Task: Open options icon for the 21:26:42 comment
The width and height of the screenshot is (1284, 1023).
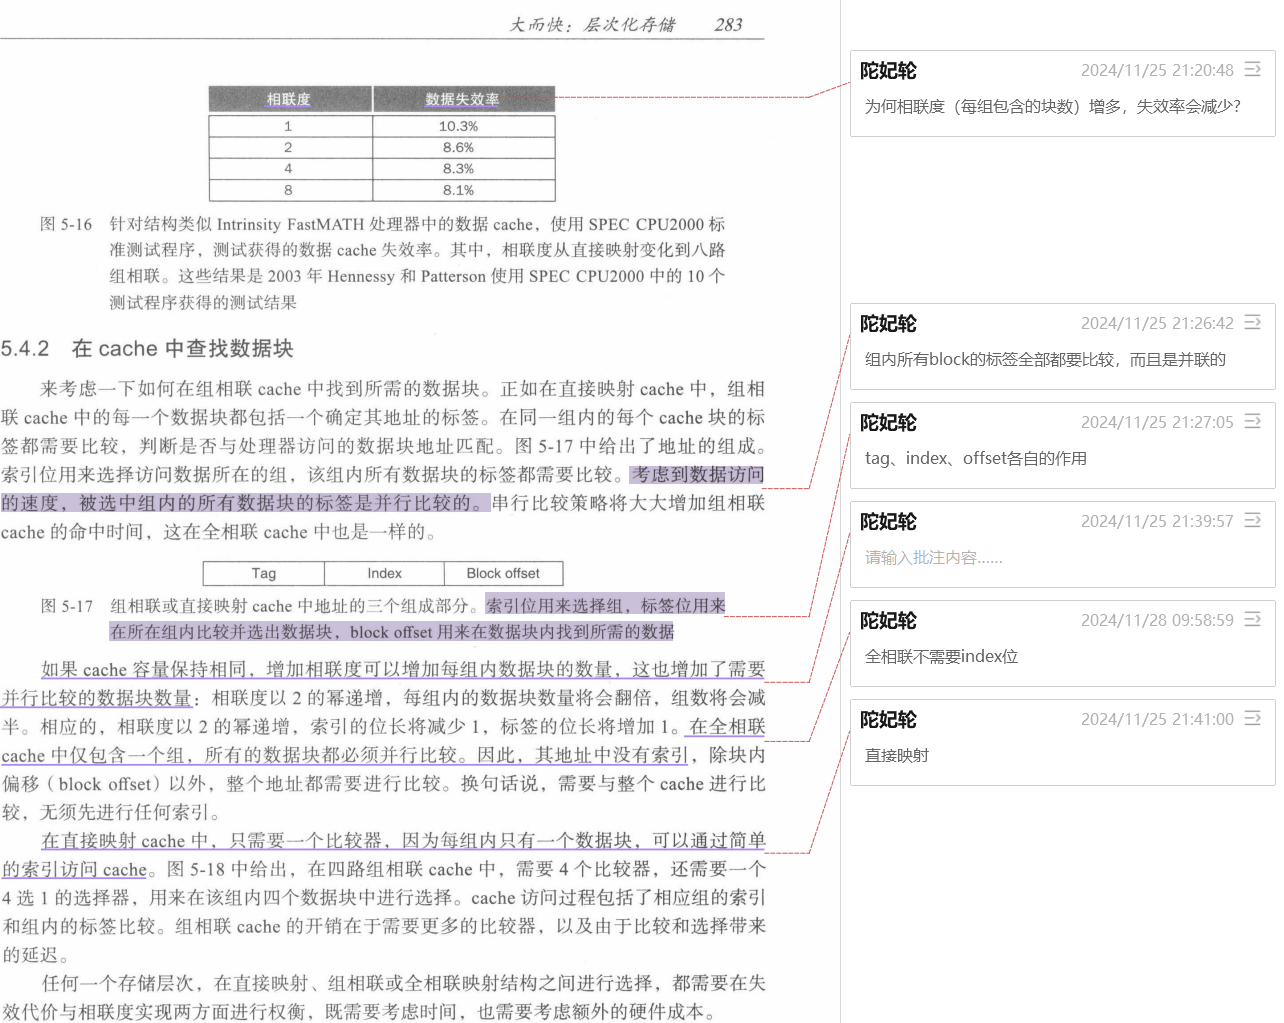Action: (x=1252, y=323)
